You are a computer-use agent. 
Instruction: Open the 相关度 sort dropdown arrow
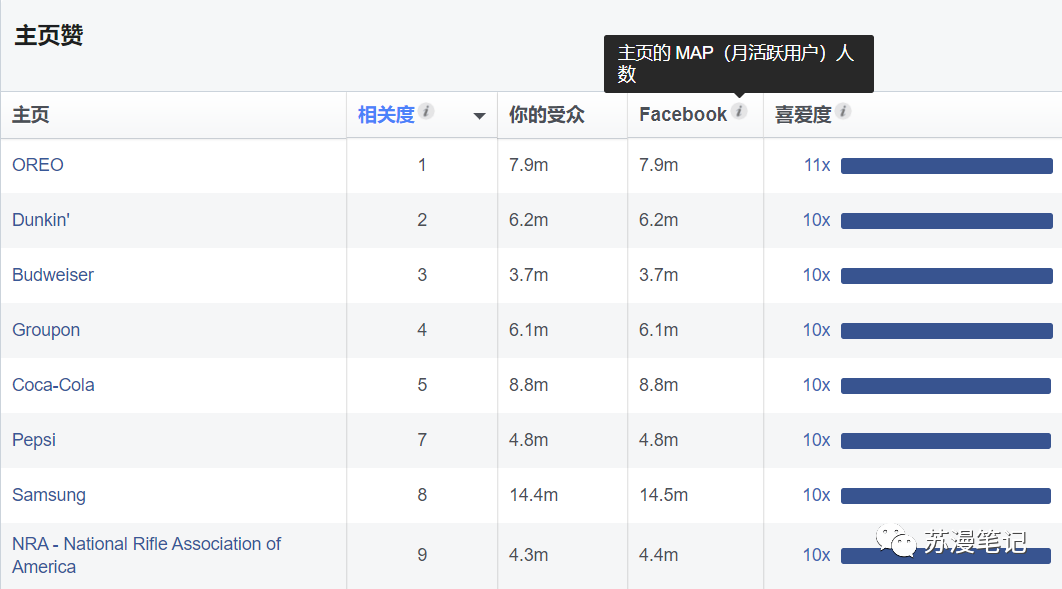pyautogui.click(x=479, y=116)
